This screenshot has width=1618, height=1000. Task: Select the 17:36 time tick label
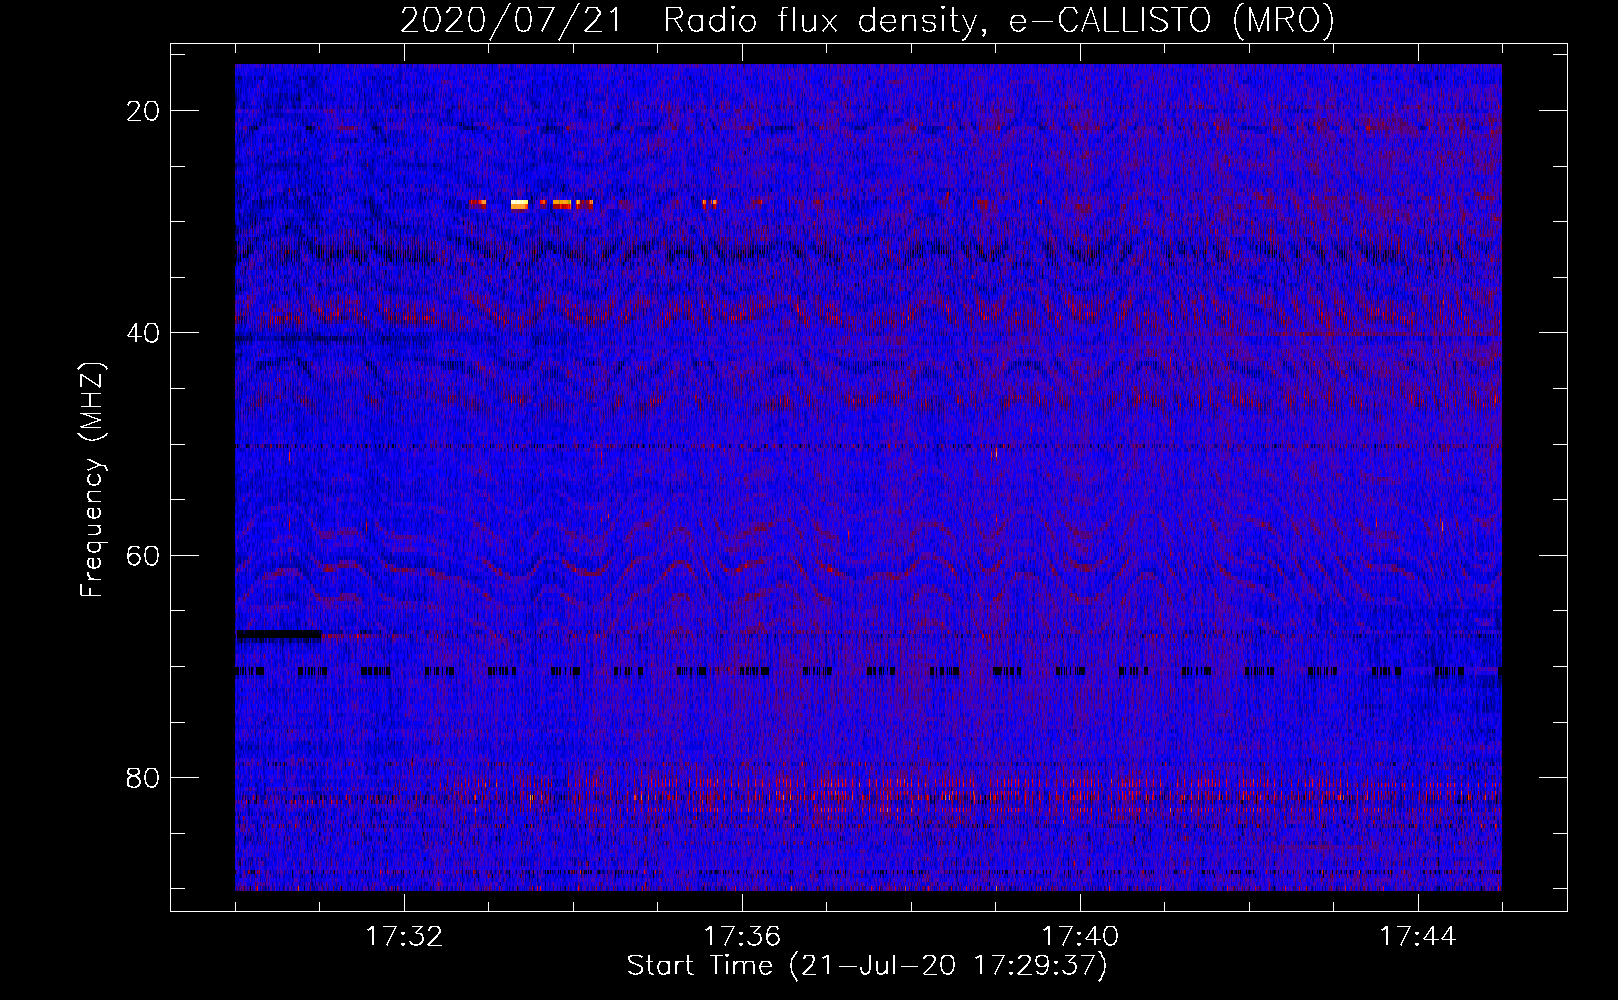coord(742,937)
